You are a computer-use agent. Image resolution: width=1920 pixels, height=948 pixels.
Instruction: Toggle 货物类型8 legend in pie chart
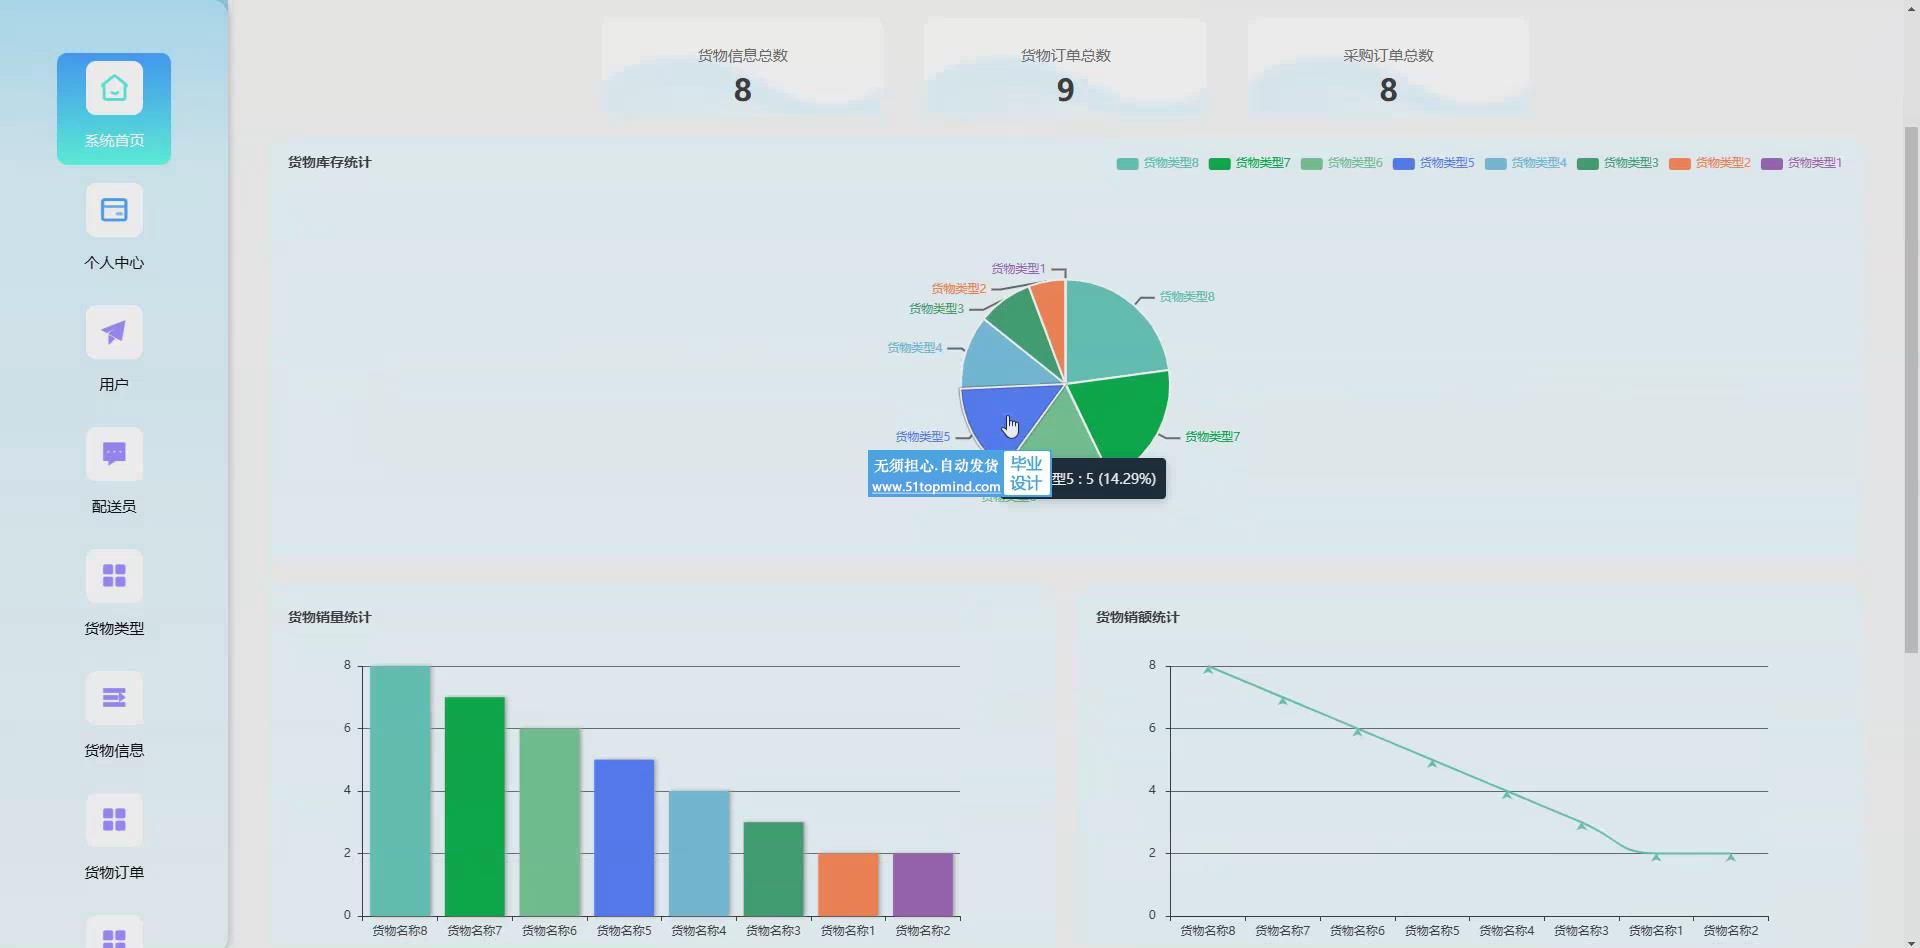1157,163
